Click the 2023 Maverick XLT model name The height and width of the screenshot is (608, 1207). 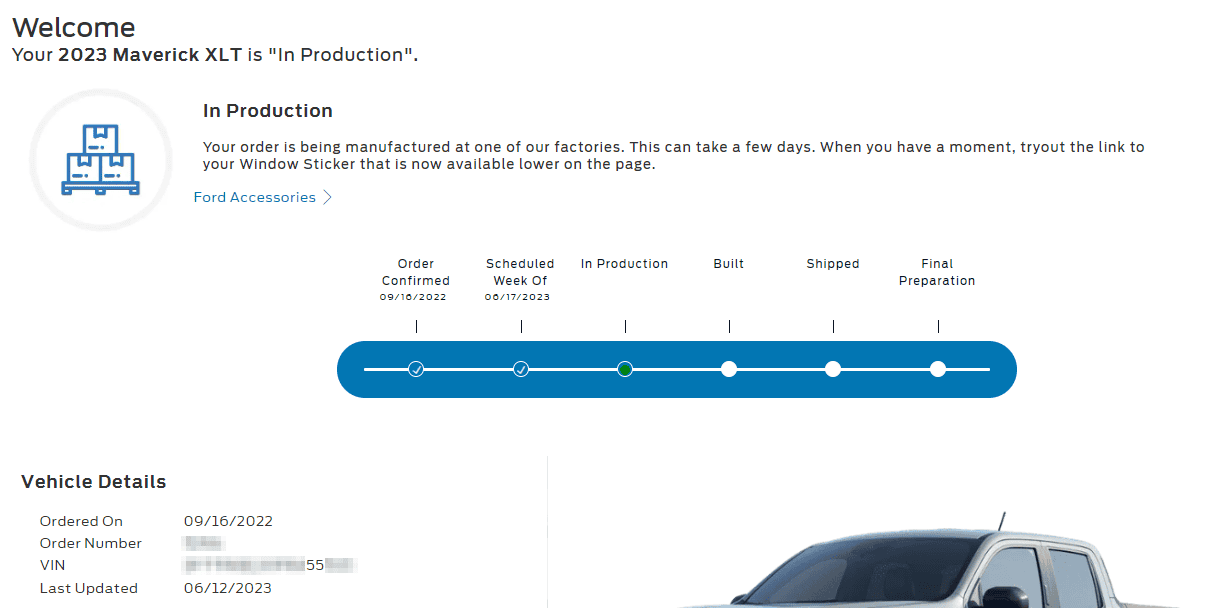150,55
